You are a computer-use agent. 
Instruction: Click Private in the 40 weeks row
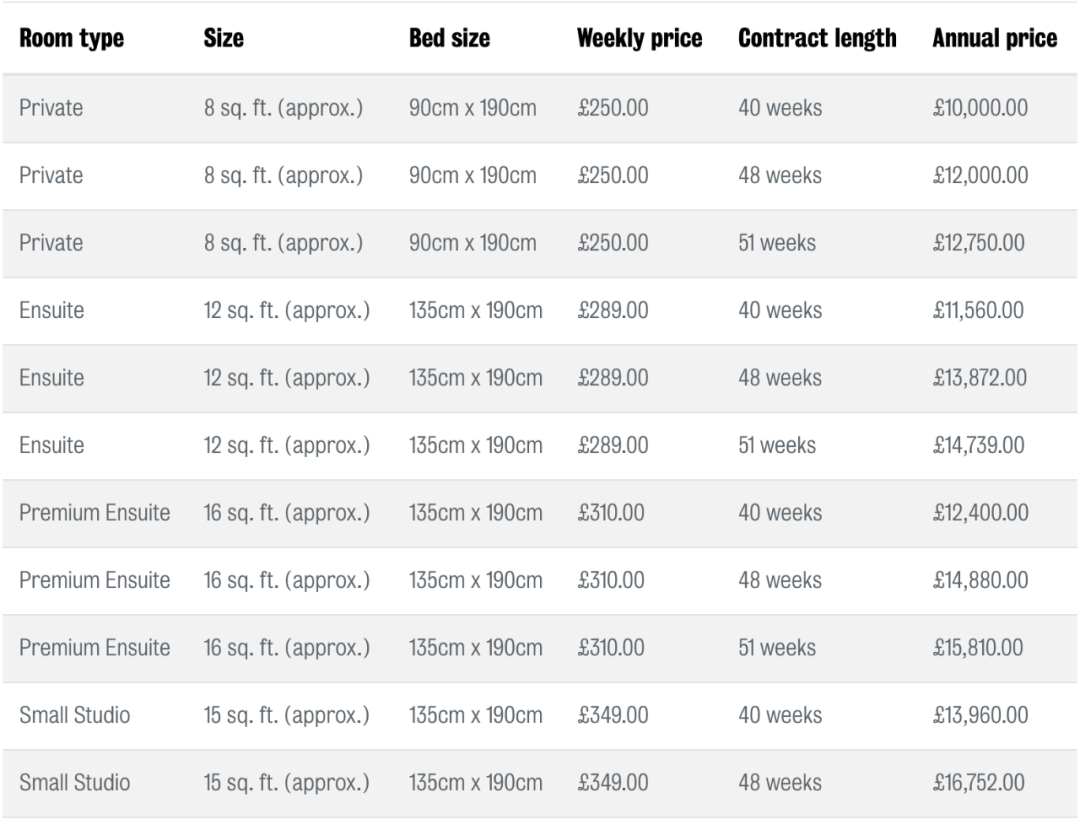pyautogui.click(x=51, y=108)
